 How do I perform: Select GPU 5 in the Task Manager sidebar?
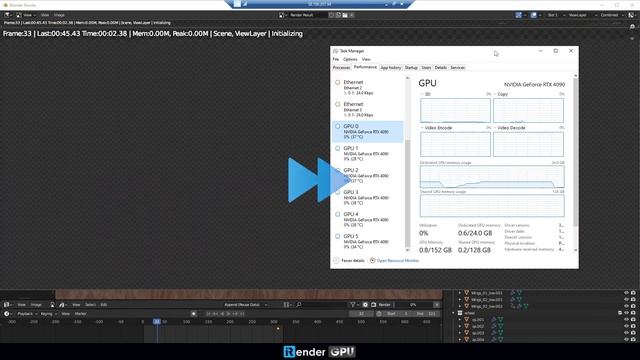tap(368, 242)
